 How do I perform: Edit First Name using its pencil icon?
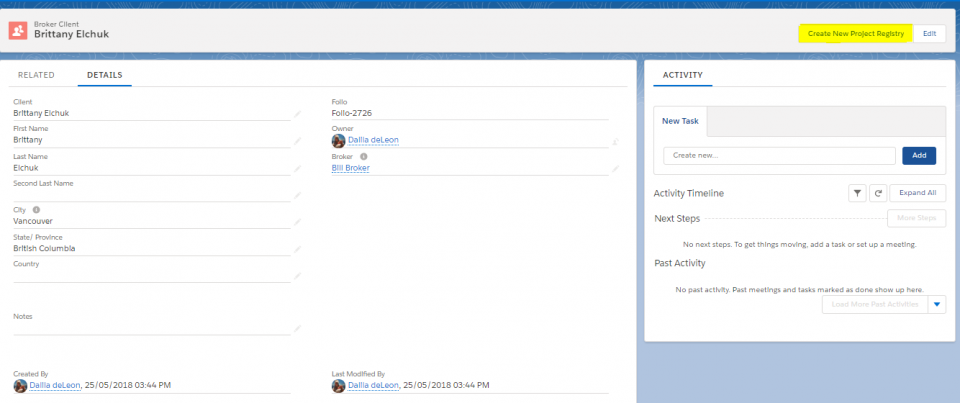297,141
